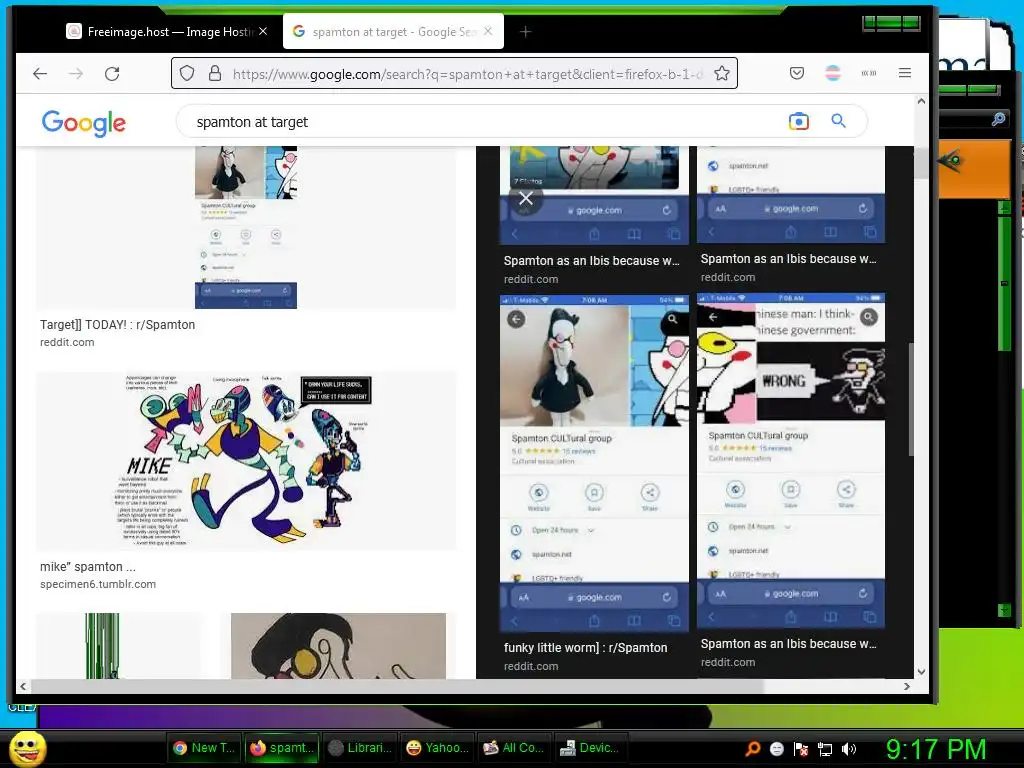Image resolution: width=1024 pixels, height=768 pixels.
Task: Bookmark this page with the star icon
Action: (x=722, y=73)
